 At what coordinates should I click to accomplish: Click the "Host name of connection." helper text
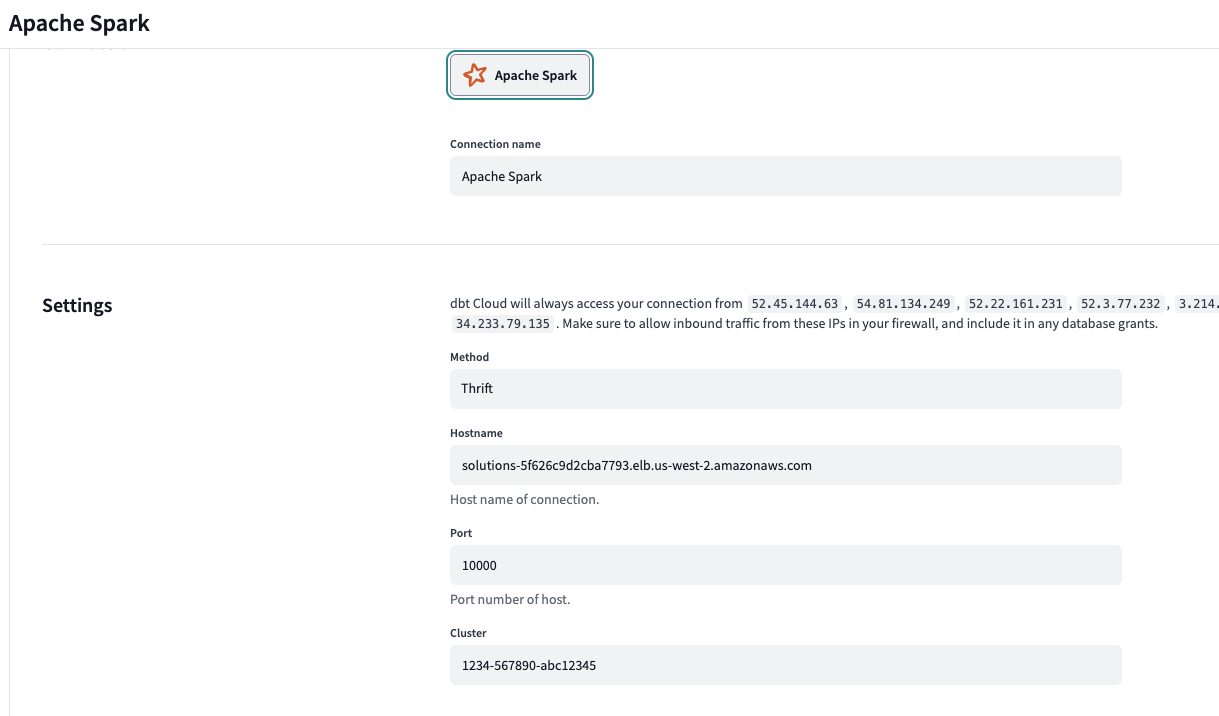coord(525,499)
